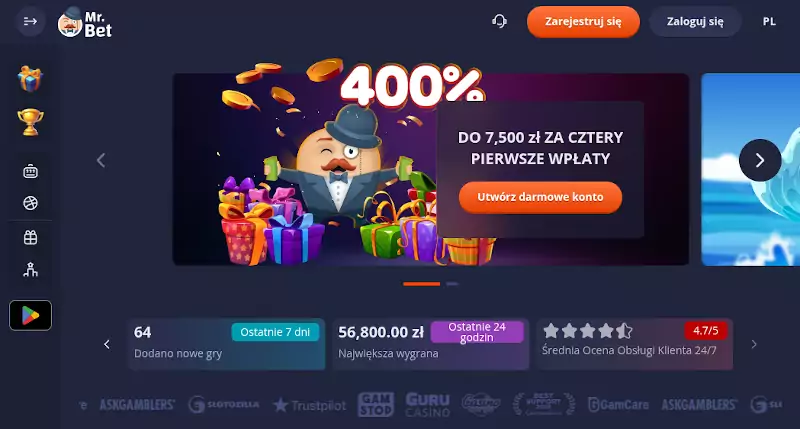Select the slot machine casino icon
Image resolution: width=800 pixels, height=429 pixels.
(30, 171)
